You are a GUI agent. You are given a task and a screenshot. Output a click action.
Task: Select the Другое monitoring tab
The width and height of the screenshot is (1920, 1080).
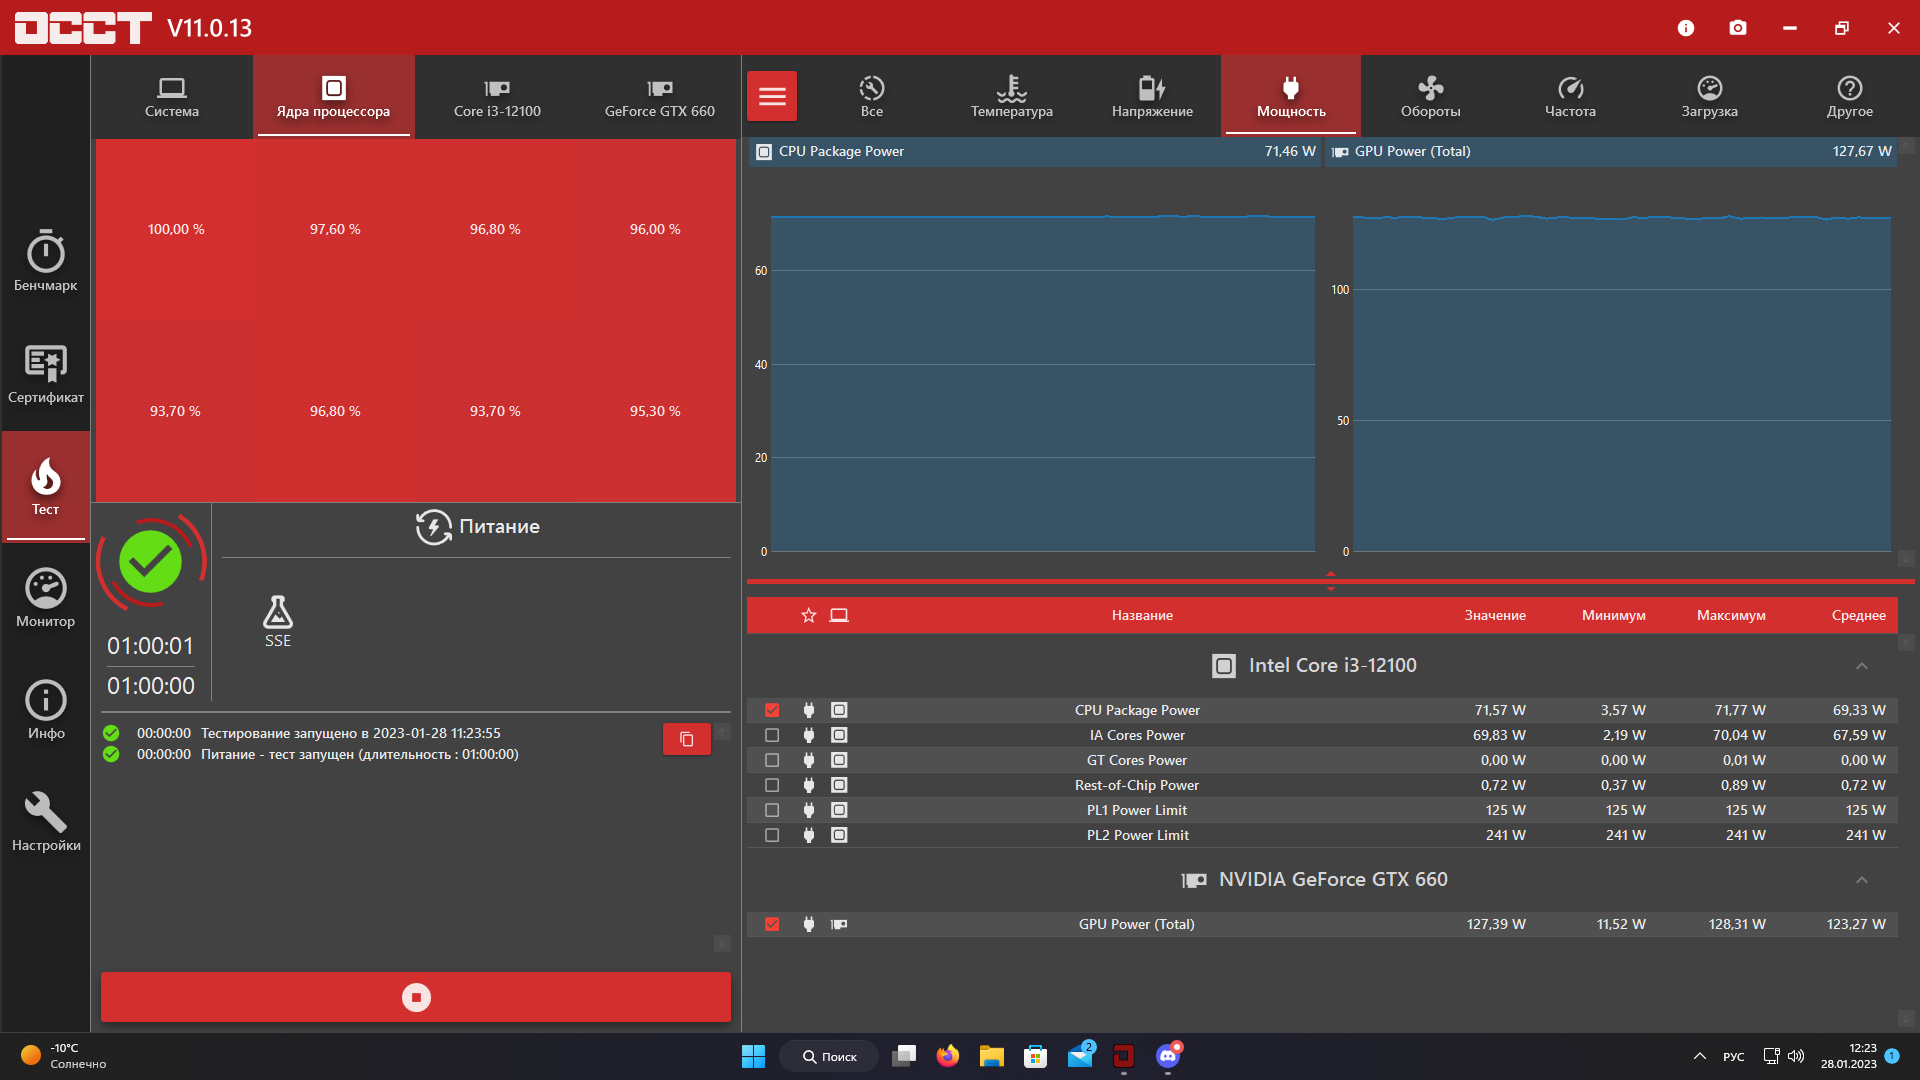[x=1850, y=96]
